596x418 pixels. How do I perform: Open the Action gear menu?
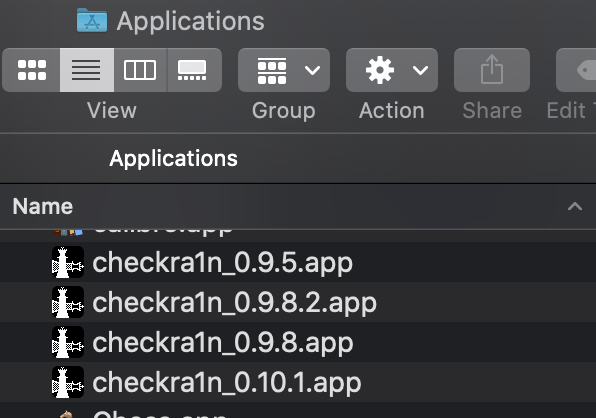[x=392, y=70]
